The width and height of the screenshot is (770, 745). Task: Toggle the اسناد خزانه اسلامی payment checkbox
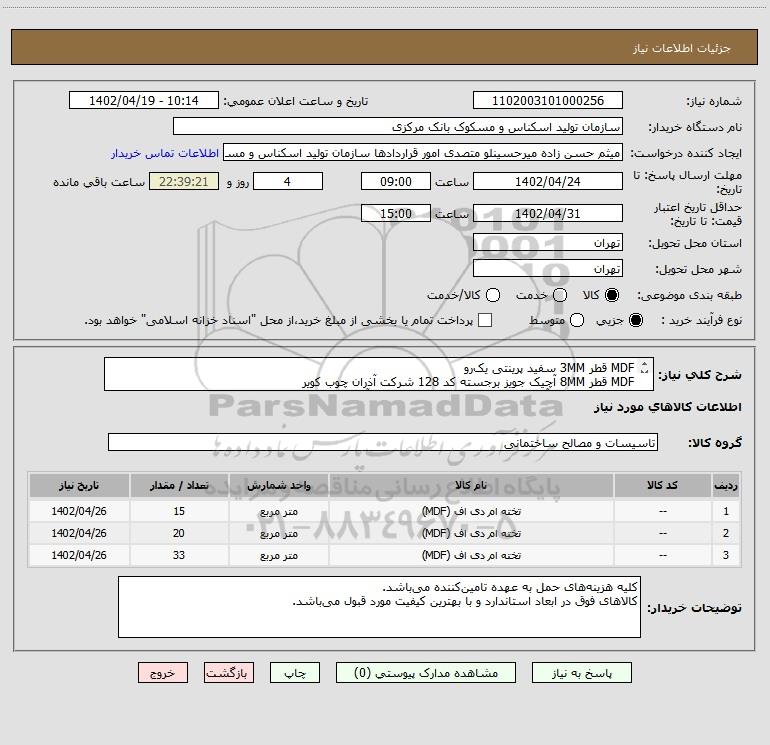tap(485, 320)
